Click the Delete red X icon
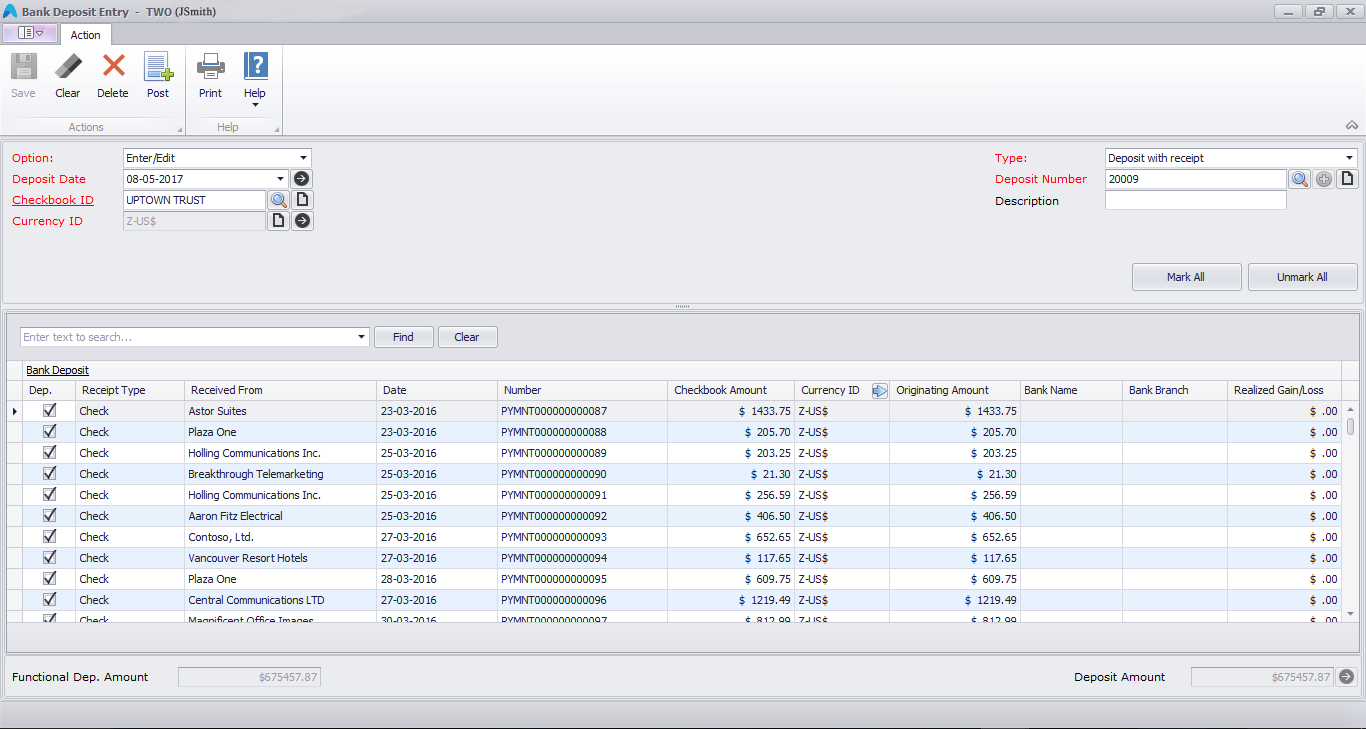This screenshot has height=729, width=1366. 113,67
